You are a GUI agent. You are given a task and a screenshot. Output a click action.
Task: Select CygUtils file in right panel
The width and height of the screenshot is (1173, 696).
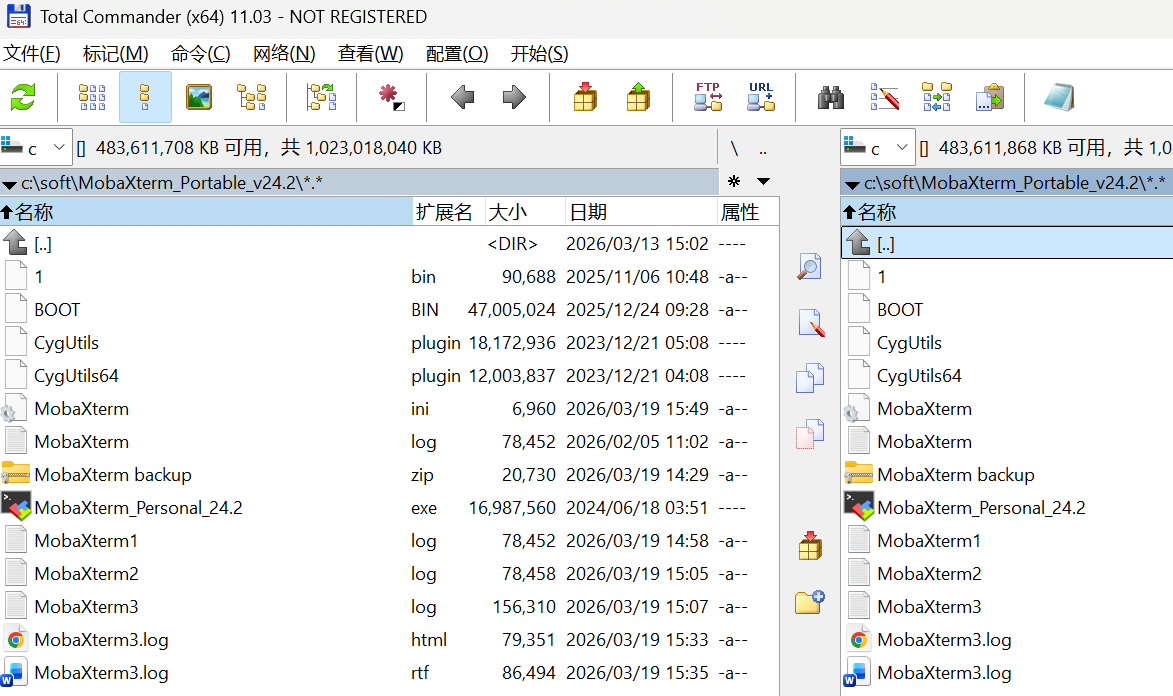click(x=1007, y=343)
